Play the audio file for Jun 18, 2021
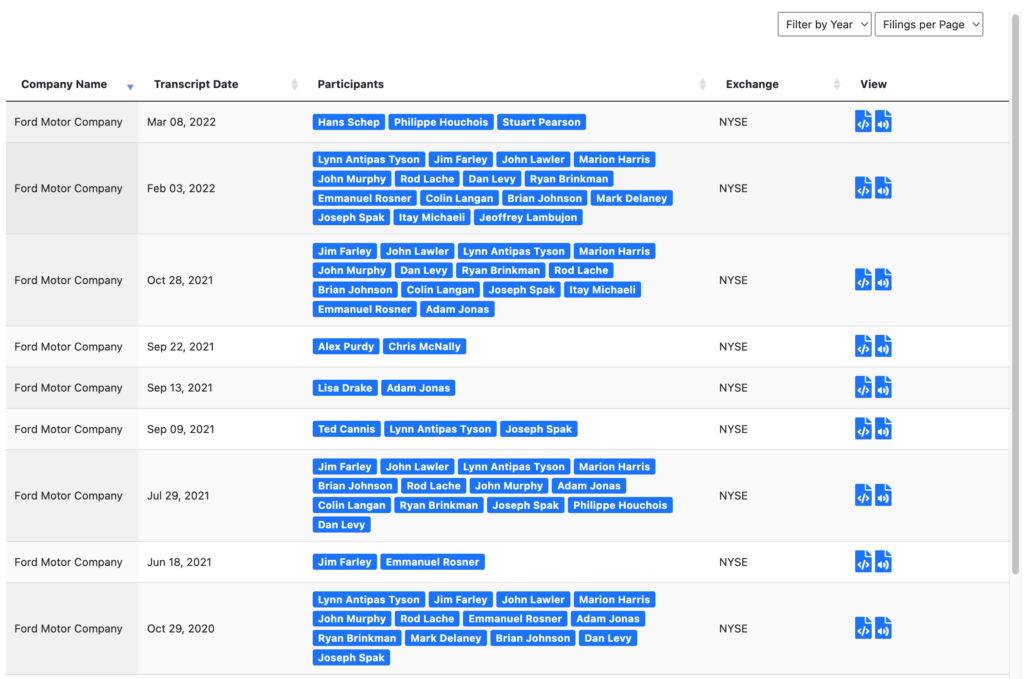 (x=883, y=561)
